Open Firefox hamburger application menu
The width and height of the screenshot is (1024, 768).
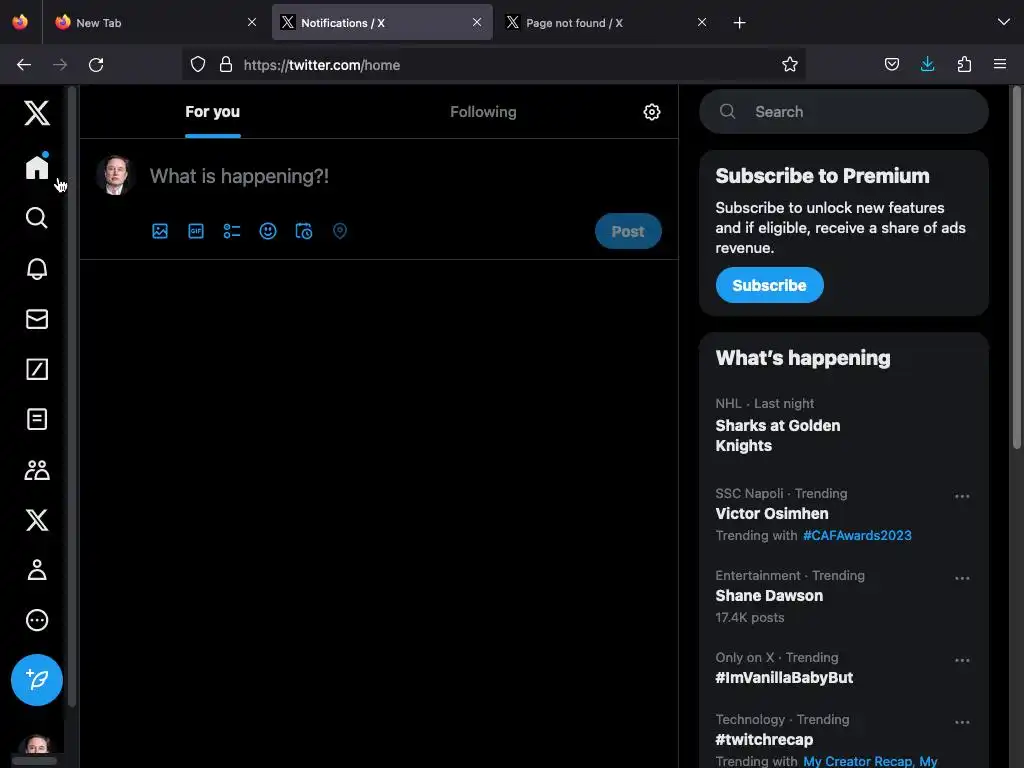(x=1000, y=64)
